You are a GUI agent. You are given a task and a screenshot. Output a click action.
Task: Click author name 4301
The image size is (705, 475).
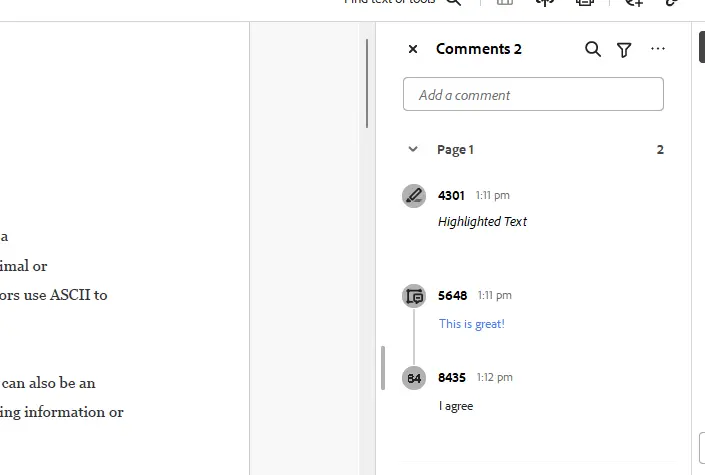click(451, 196)
